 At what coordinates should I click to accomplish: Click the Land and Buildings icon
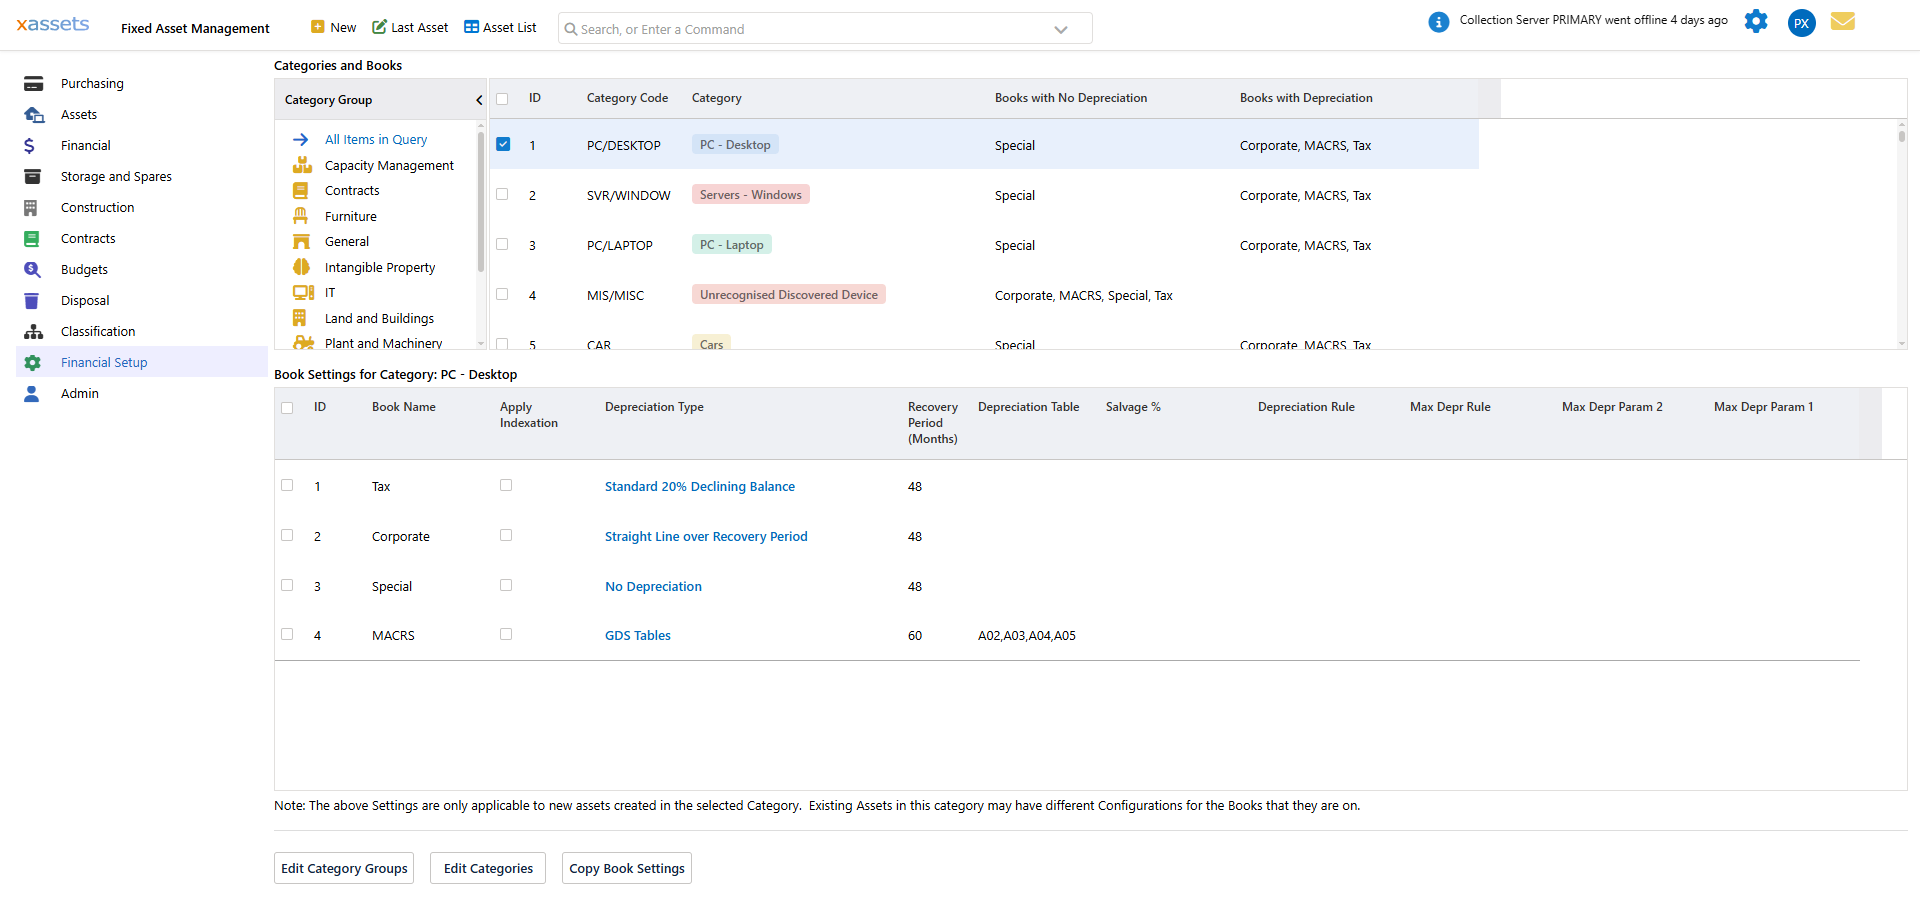[299, 318]
